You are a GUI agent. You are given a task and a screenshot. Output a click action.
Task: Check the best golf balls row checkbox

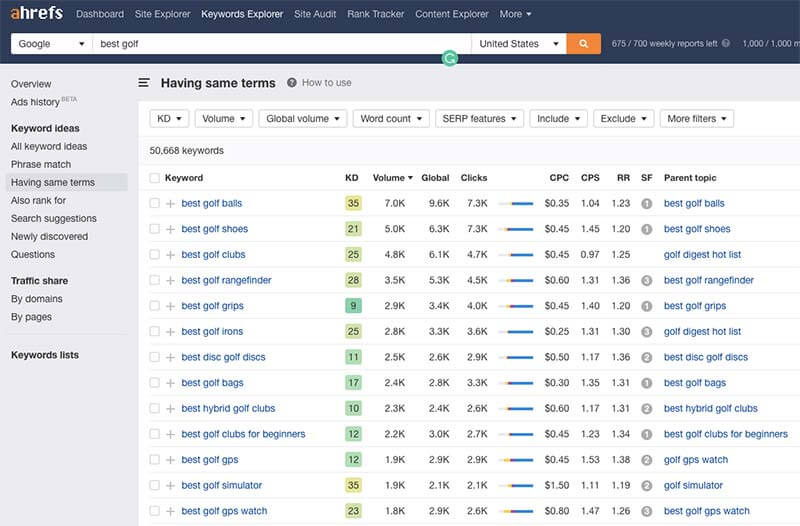154,203
